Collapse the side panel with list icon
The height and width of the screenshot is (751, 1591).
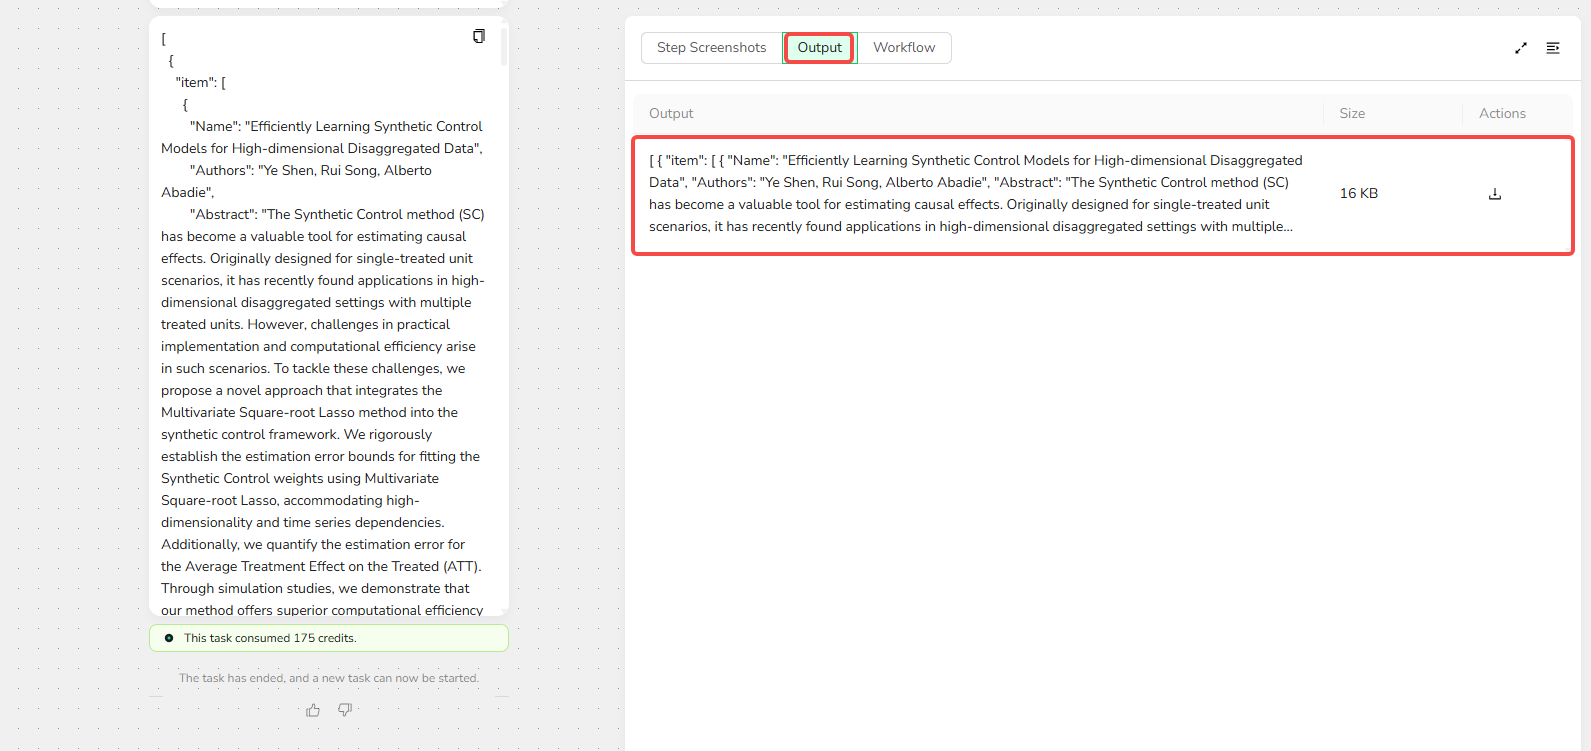[x=1552, y=48]
